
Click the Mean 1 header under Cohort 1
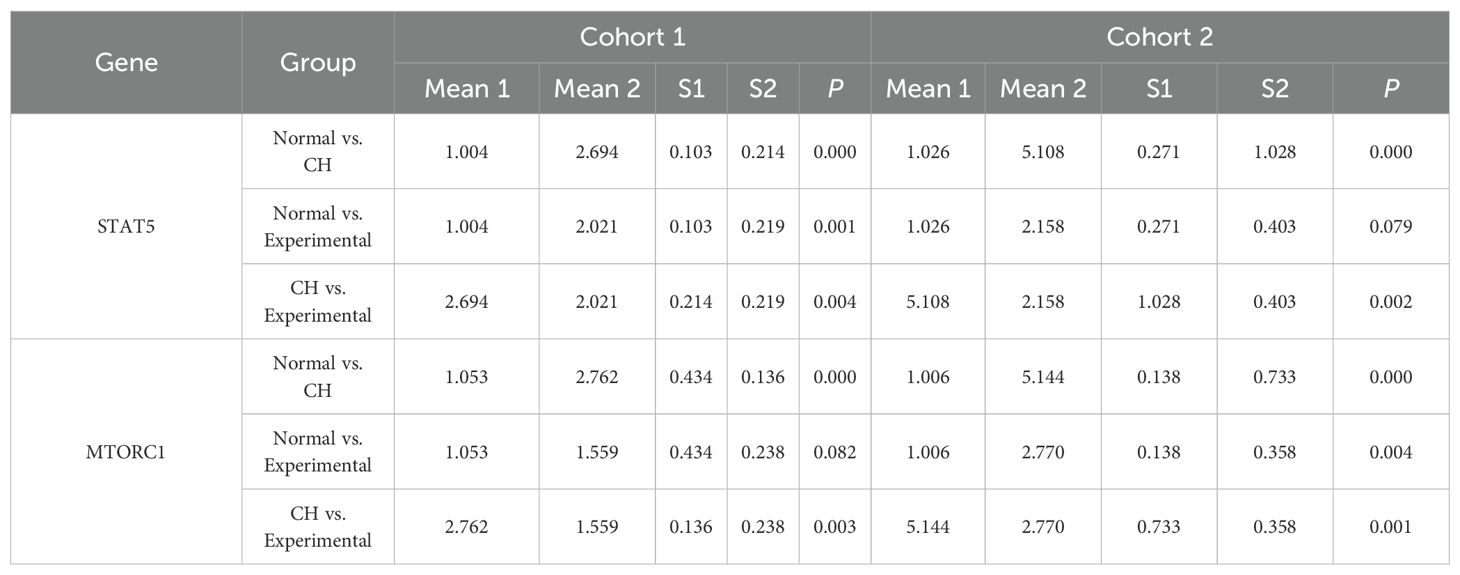pyautogui.click(x=467, y=88)
